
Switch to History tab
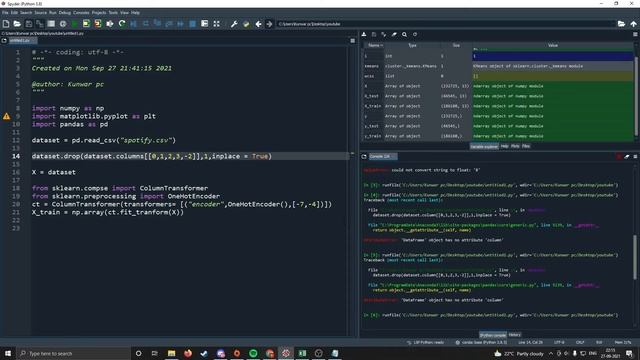(x=515, y=335)
